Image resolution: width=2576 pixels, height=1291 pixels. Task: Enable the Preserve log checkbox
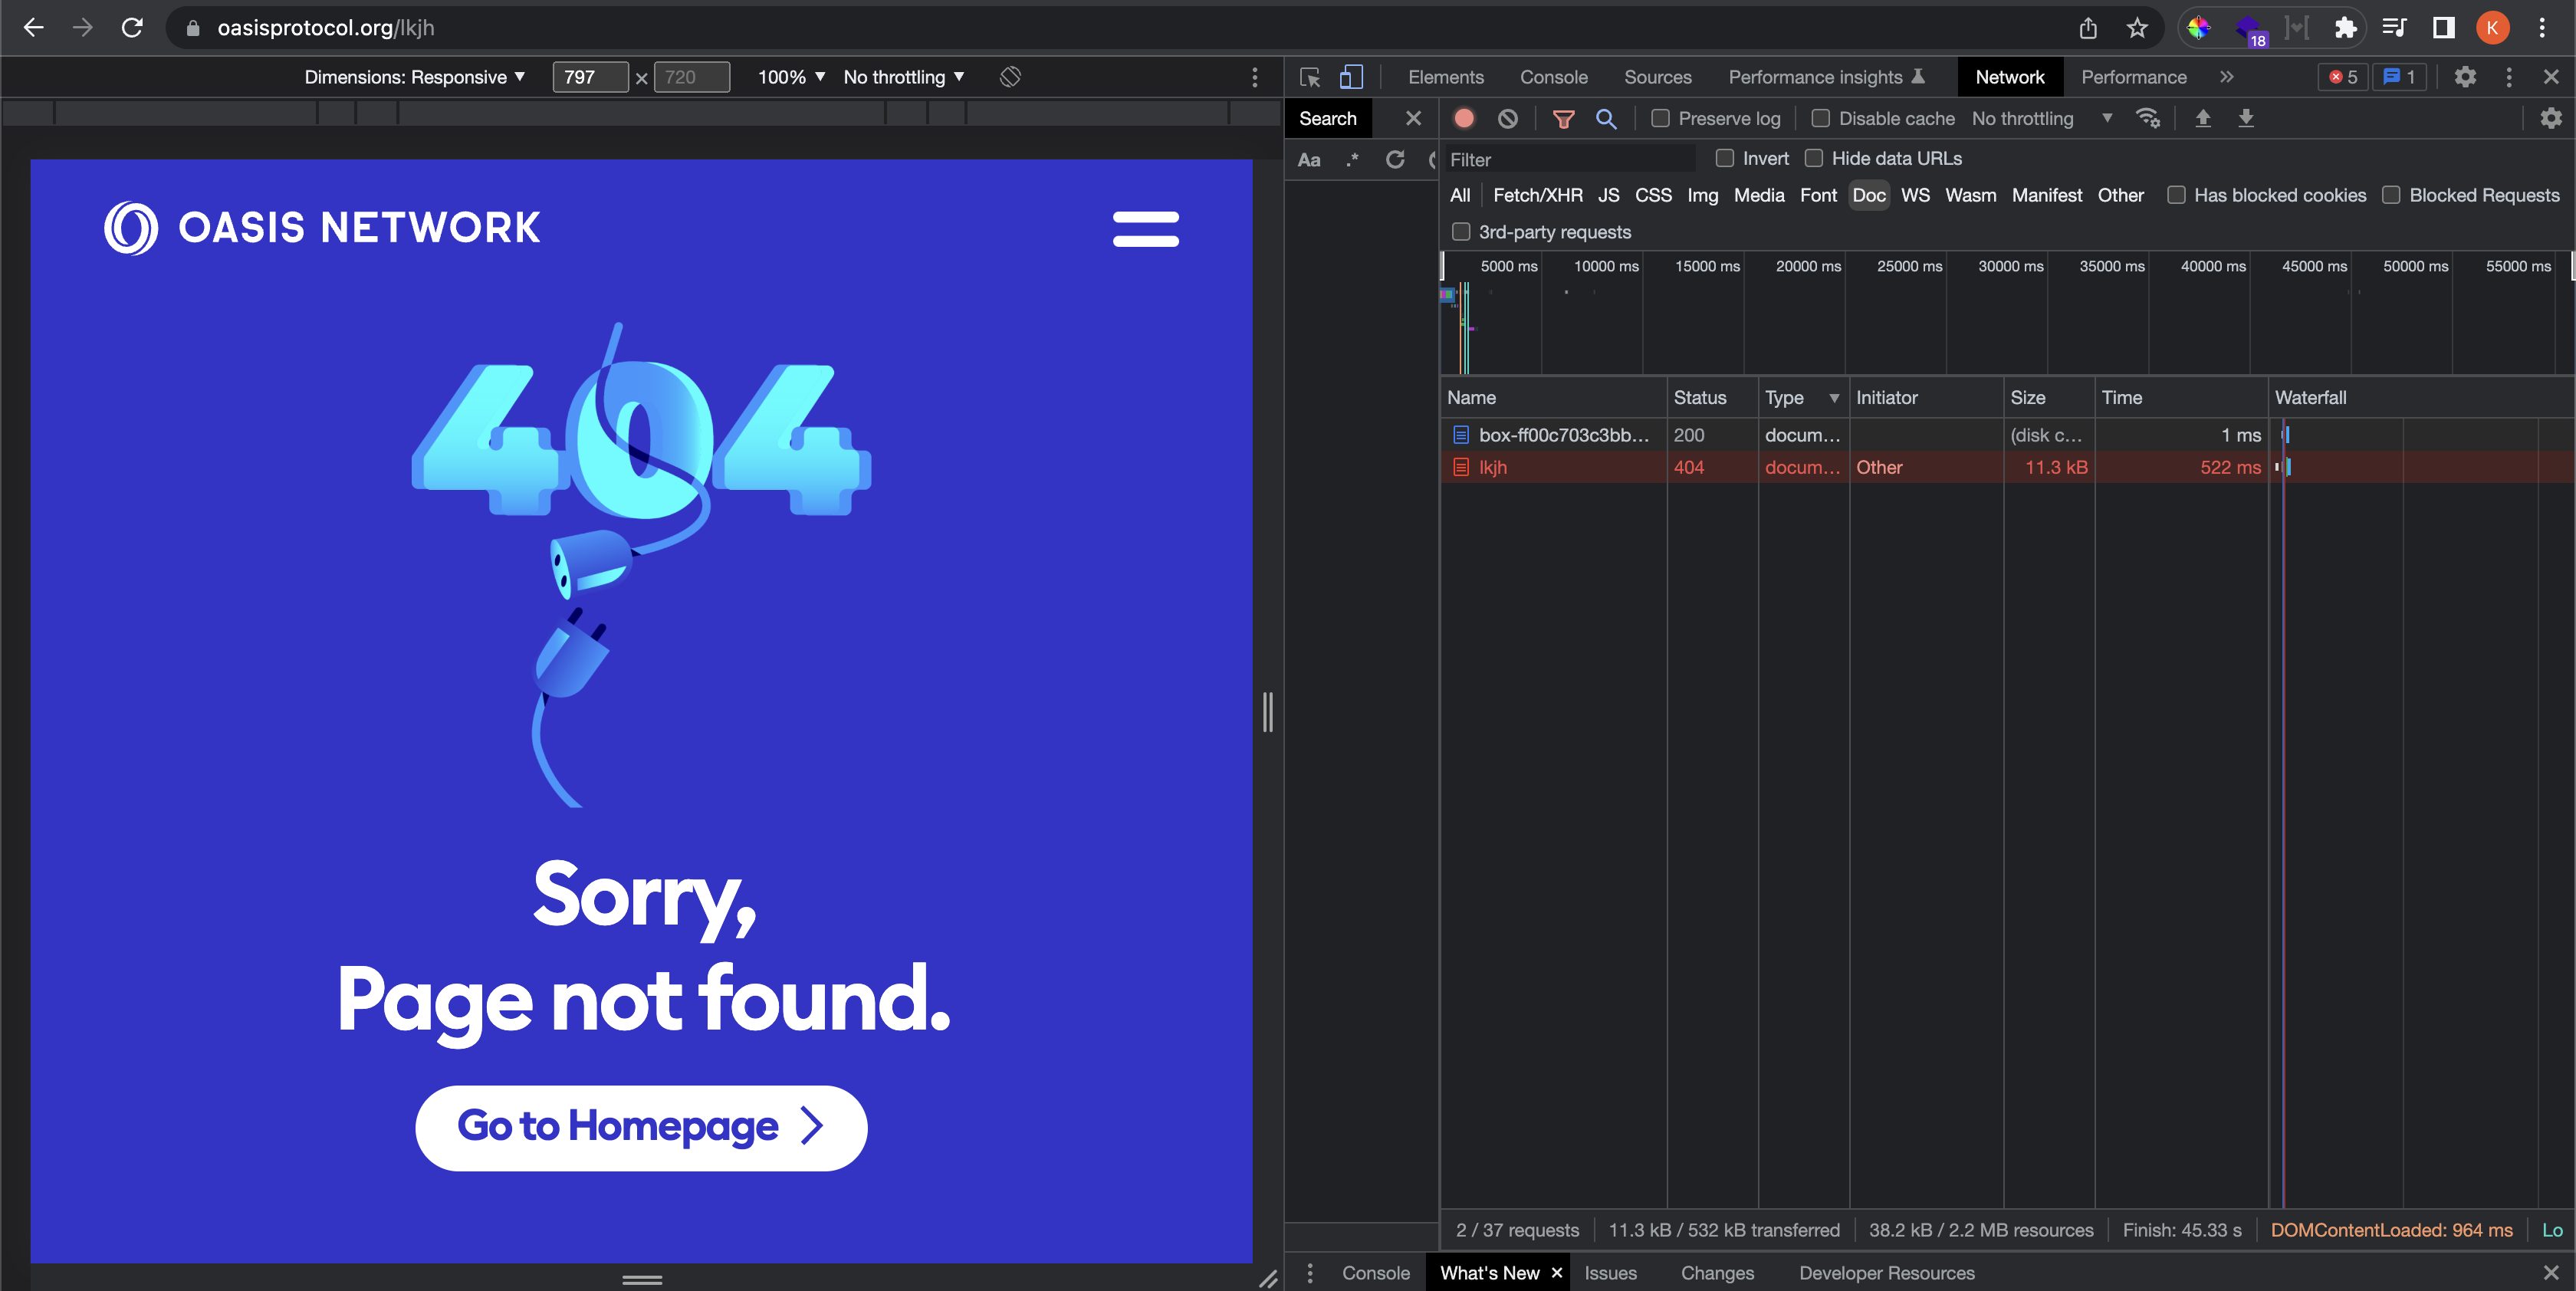pos(1660,118)
